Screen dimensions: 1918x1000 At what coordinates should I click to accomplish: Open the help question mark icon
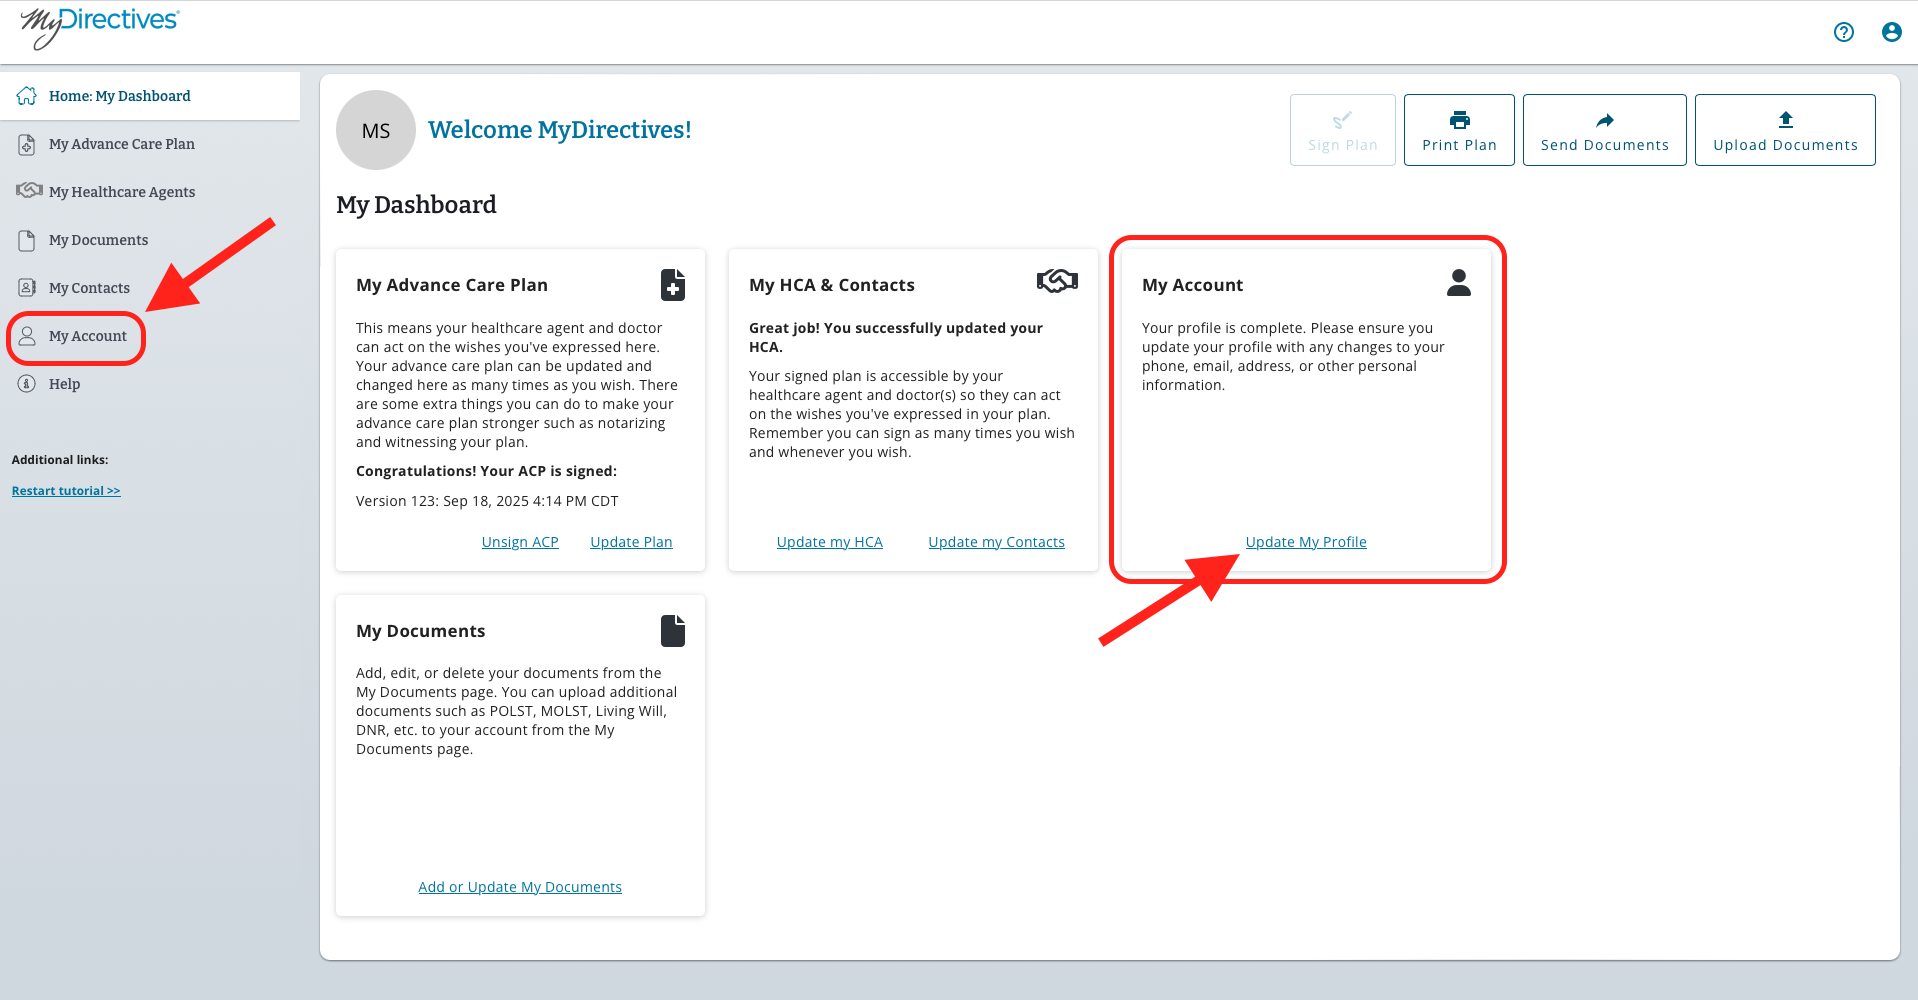tap(1844, 32)
